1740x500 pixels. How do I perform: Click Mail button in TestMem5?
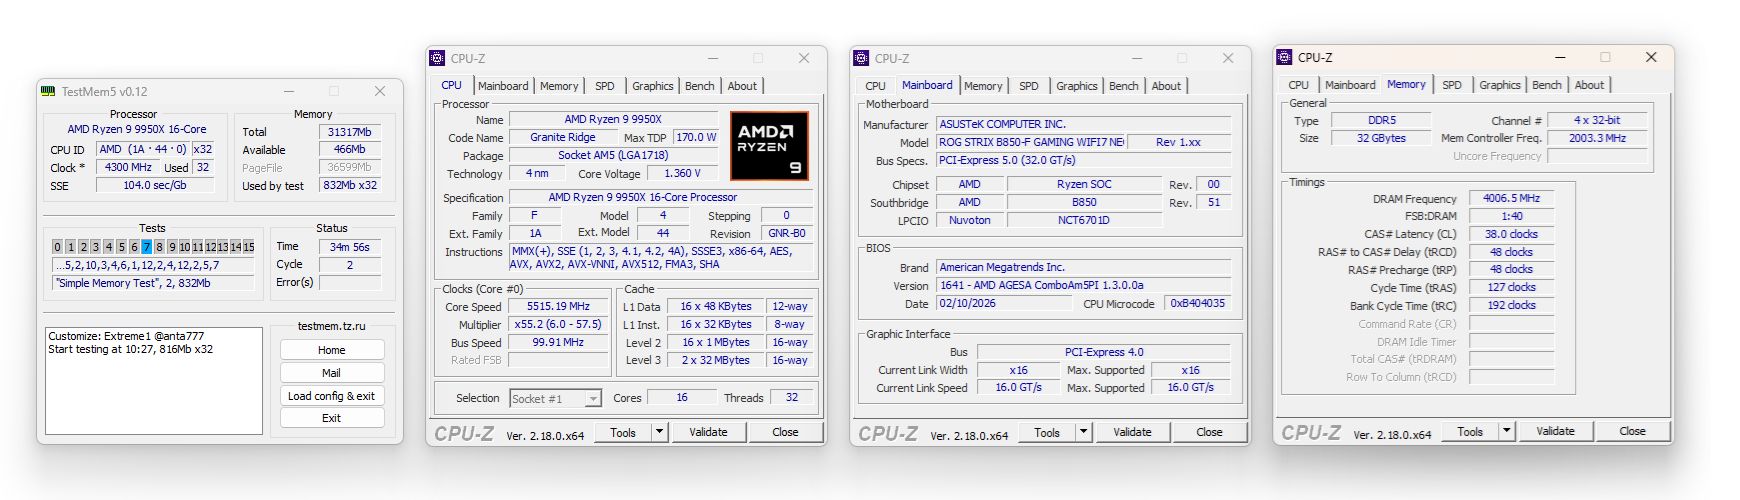[332, 373]
